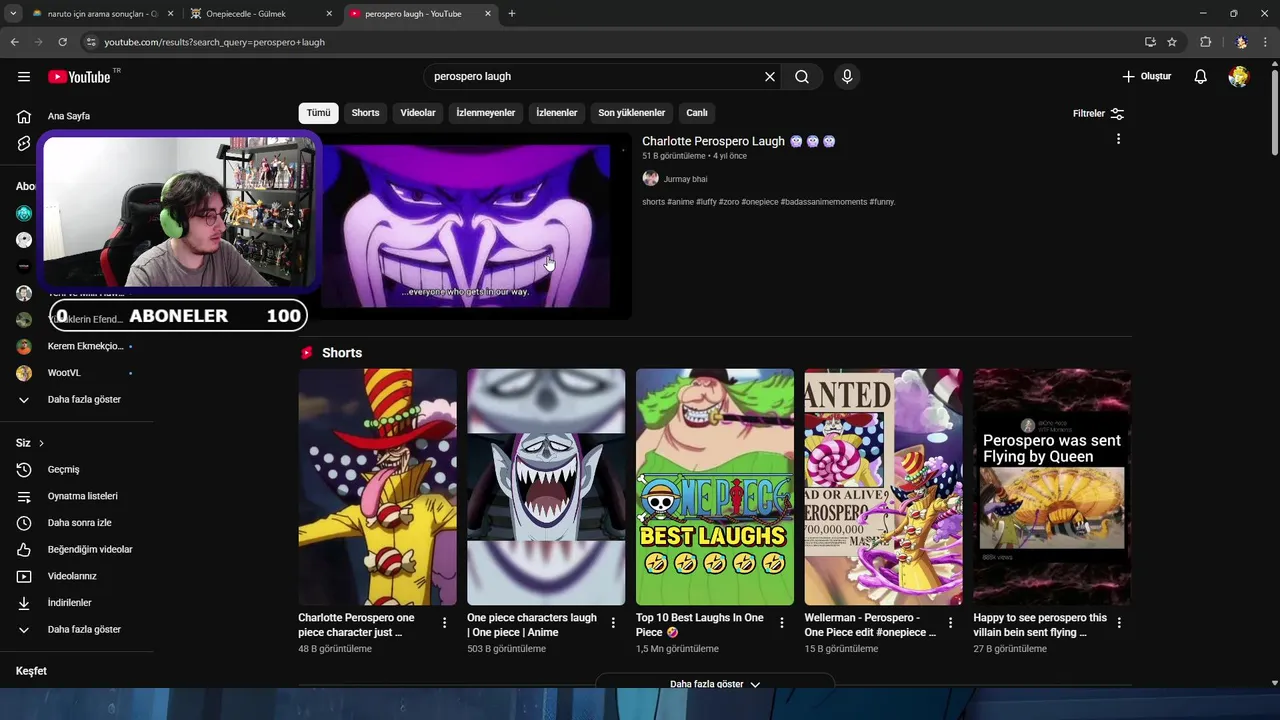The width and height of the screenshot is (1280, 720).
Task: Open options for Happy to see perospero short
Action: (x=1119, y=623)
